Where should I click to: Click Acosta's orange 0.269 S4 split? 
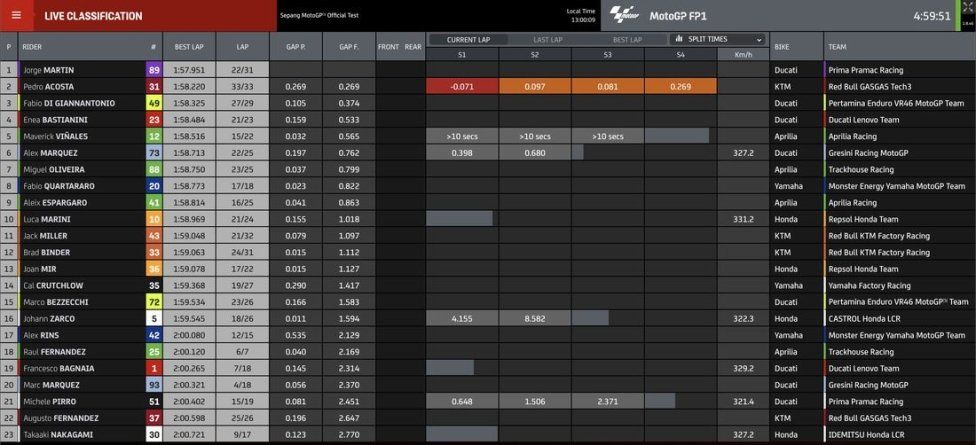click(x=680, y=87)
